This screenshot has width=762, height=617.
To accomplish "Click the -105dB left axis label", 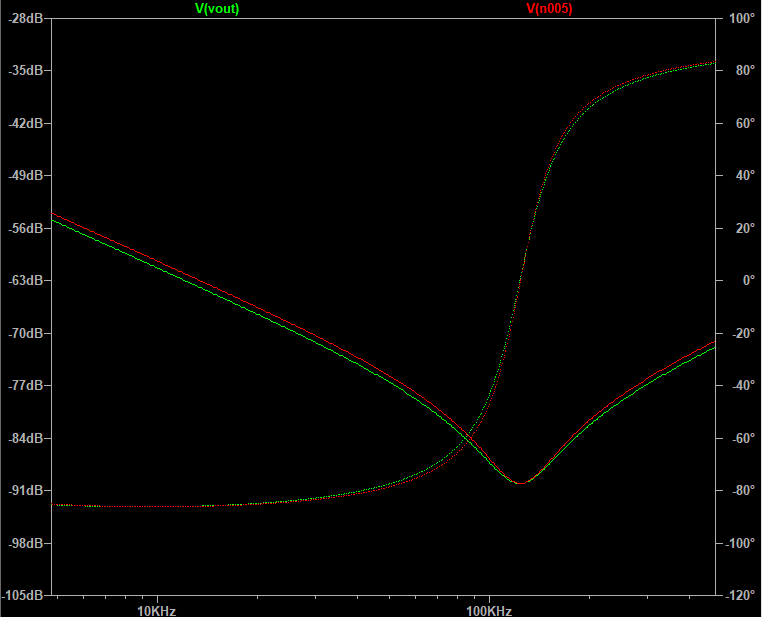I will click(23, 595).
